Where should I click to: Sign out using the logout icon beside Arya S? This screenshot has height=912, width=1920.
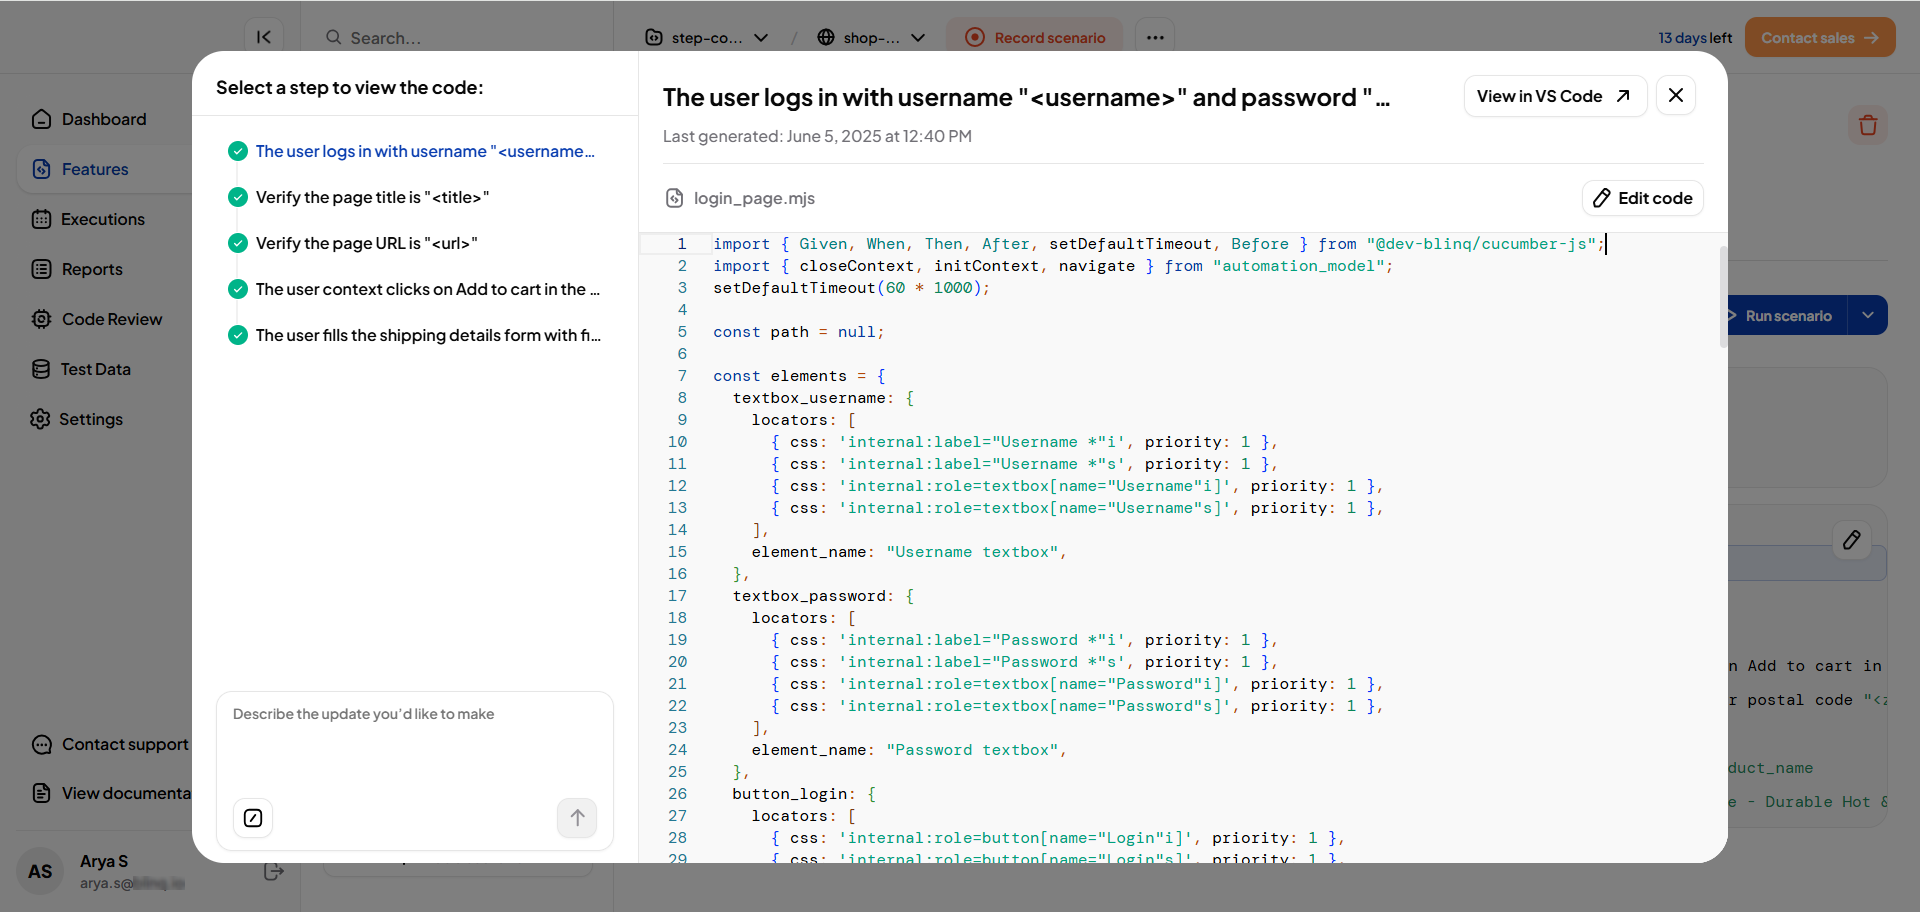[274, 871]
